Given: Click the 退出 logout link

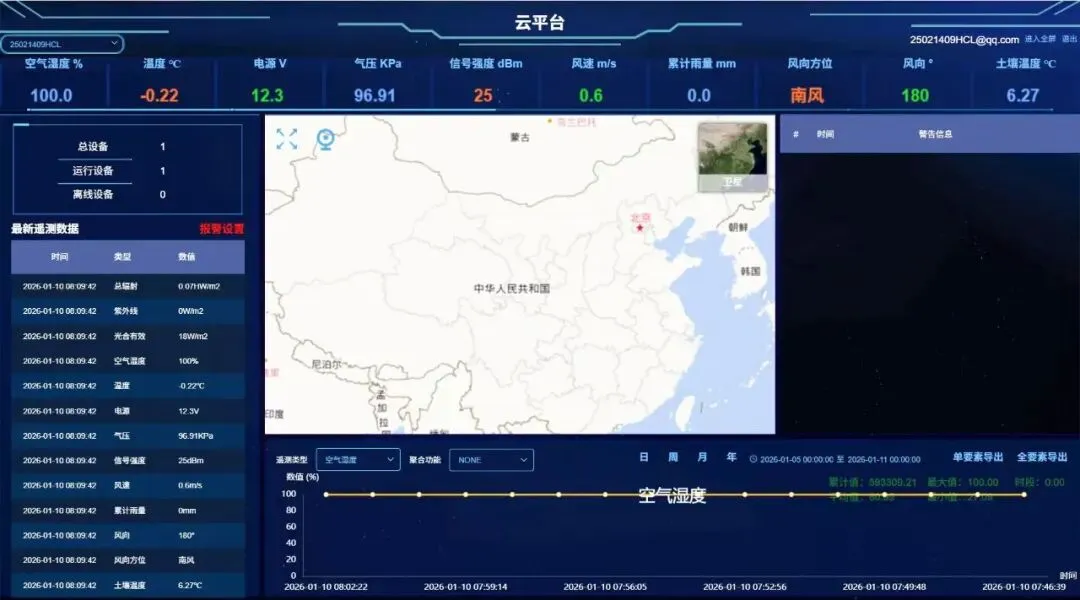Looking at the screenshot, I should pyautogui.click(x=1069, y=39).
